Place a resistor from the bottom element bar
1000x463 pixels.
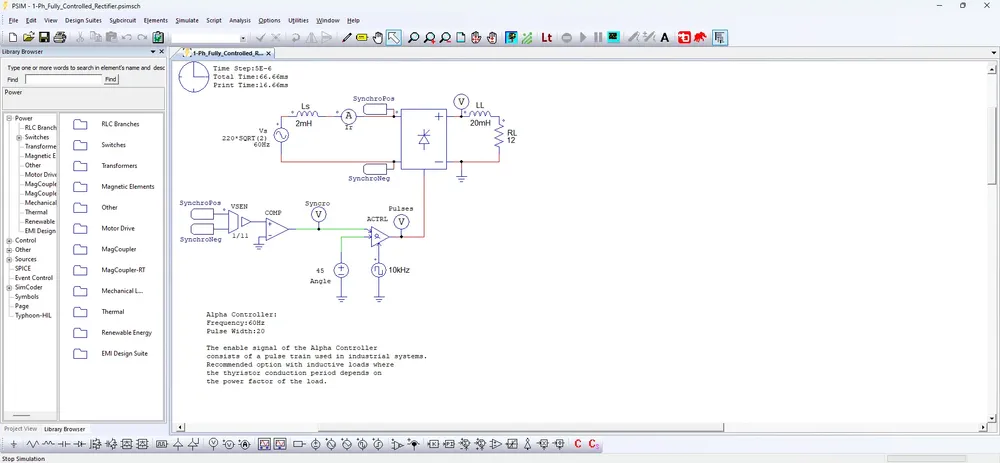coord(33,444)
